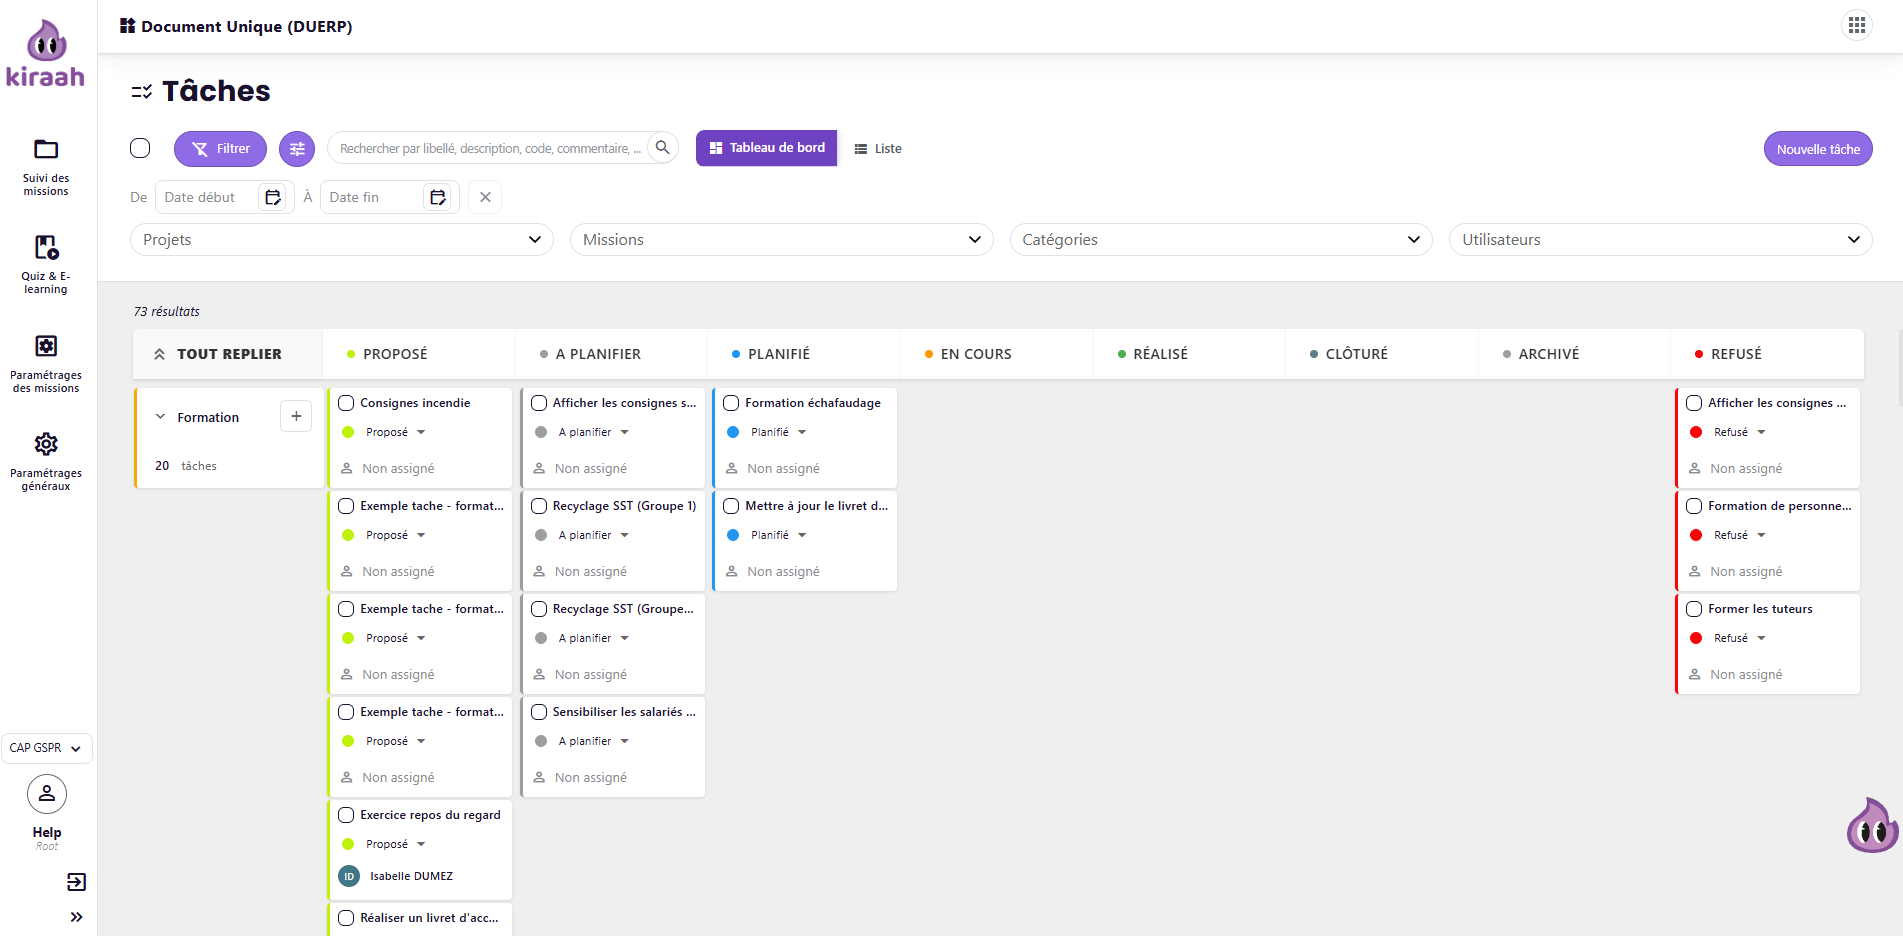Screen dimensions: 1903x936
Task: Click the search tasks input field
Action: 490,148
